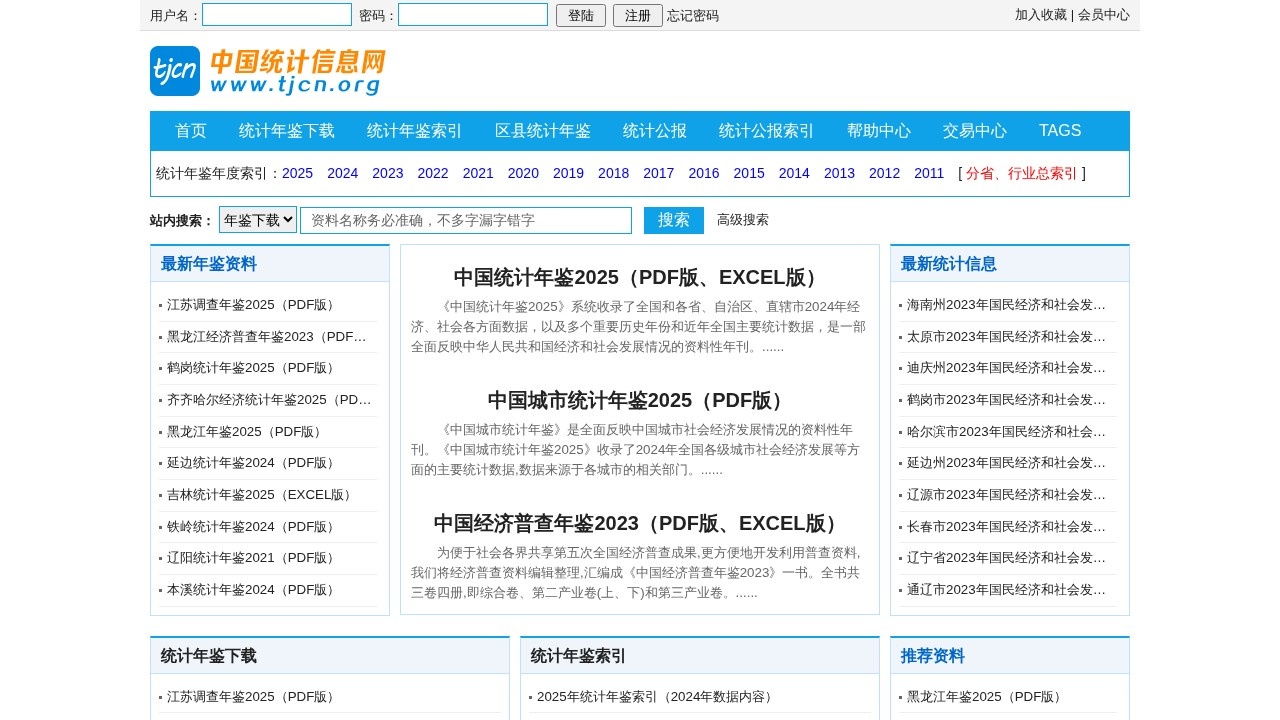Go to 首页 in navigation bar
Viewport: 1280px width, 720px height.
[191, 131]
